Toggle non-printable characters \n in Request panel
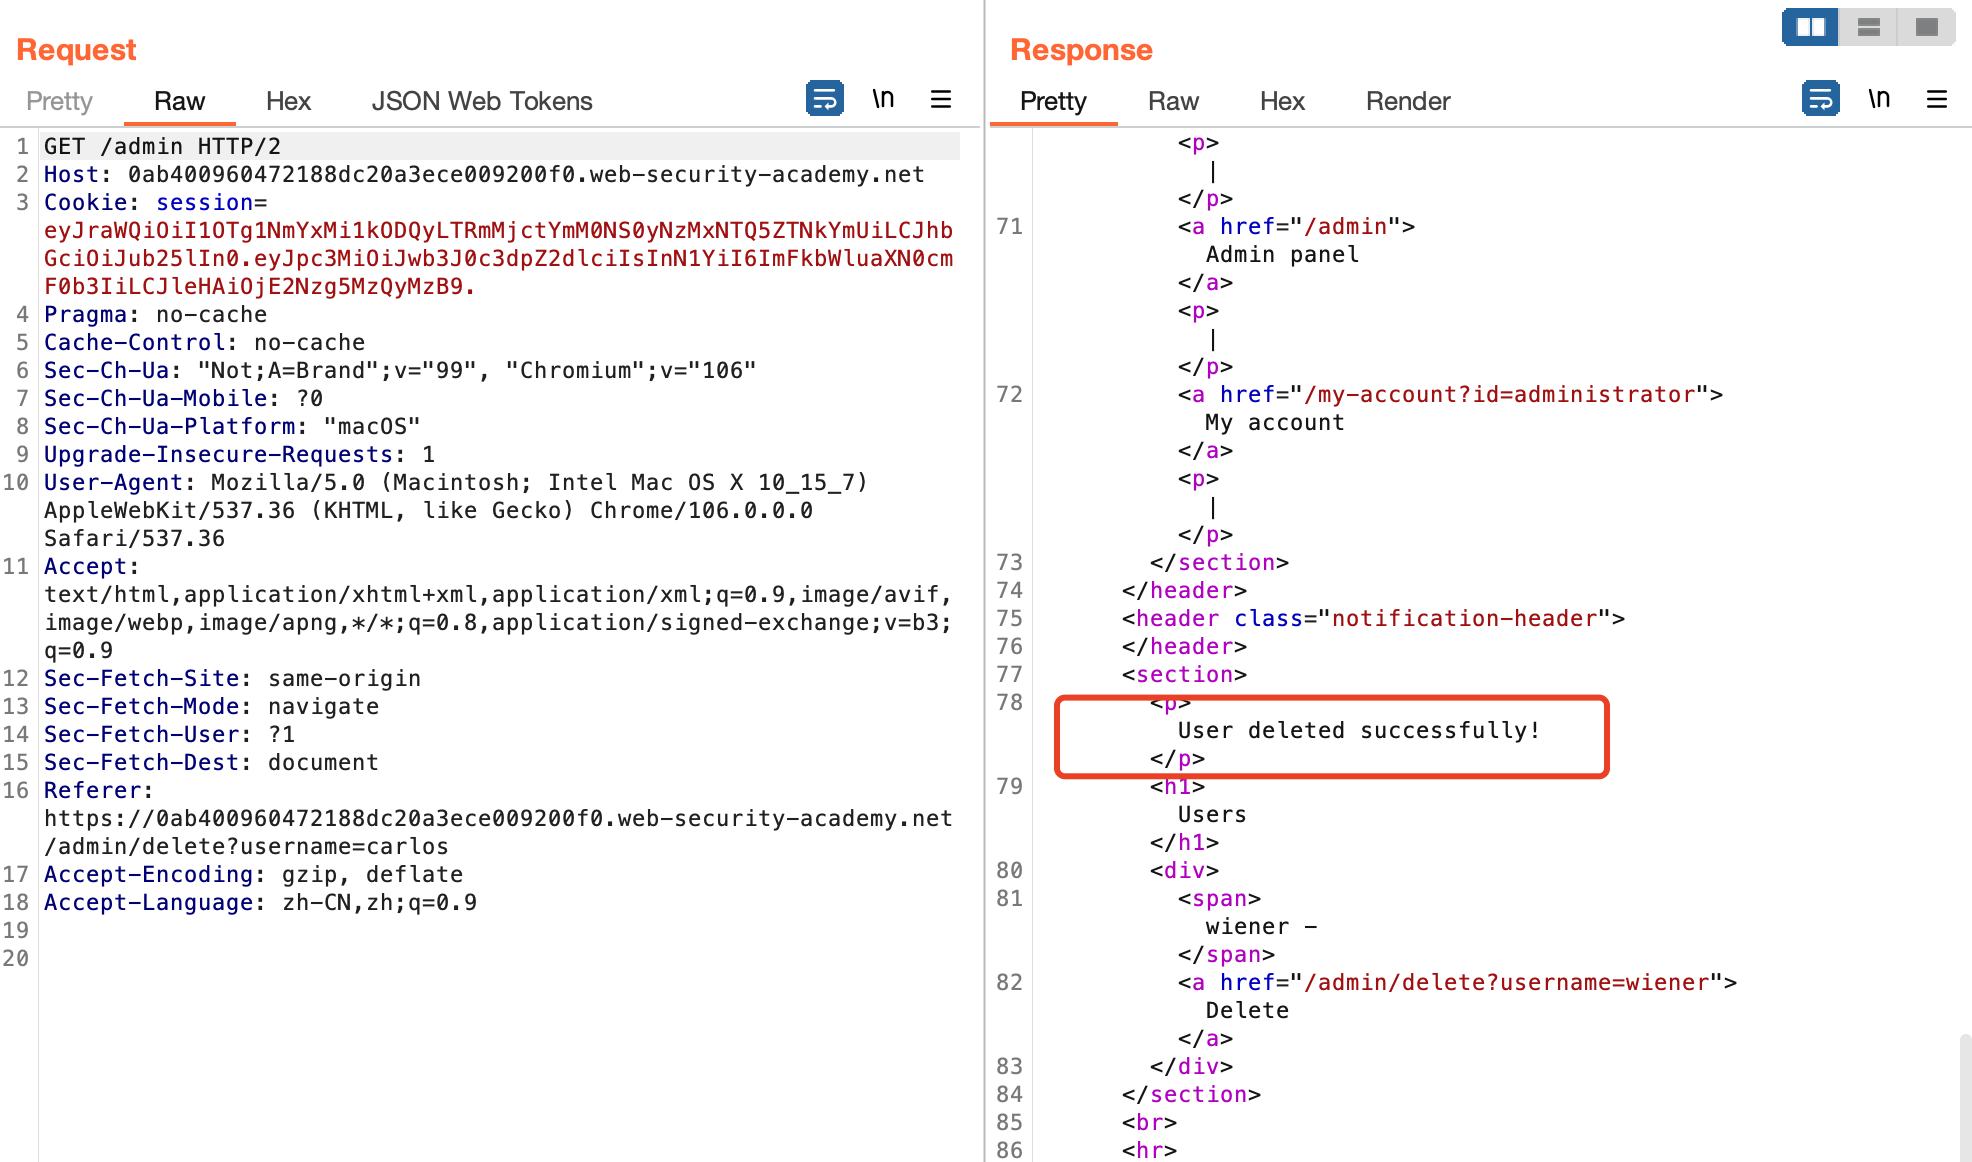This screenshot has height=1162, width=1972. coord(882,99)
